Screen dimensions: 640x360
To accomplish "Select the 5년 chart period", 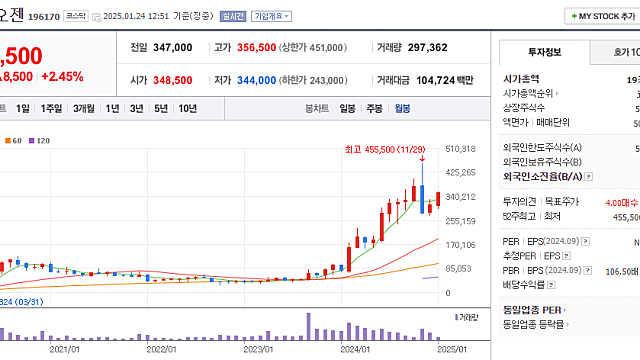I will 161,109.
